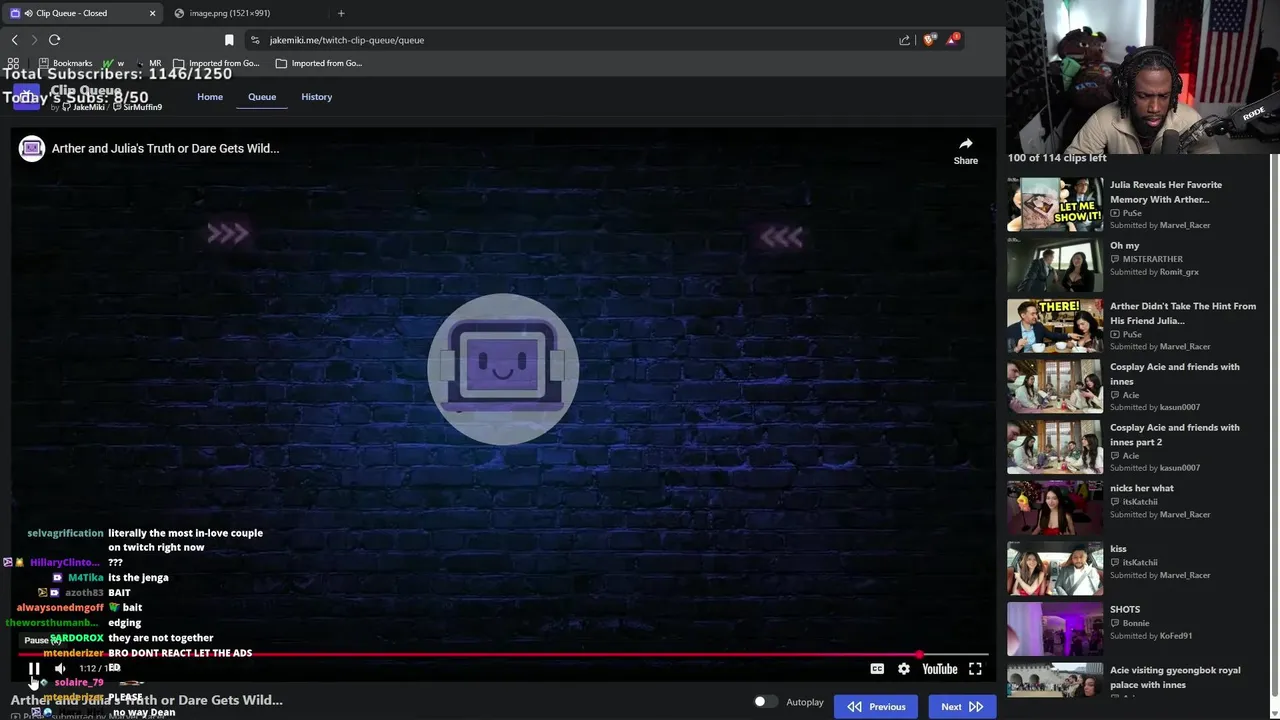1280x720 pixels.
Task: Click the JakeMiki GitHub author link
Action: coord(83,107)
